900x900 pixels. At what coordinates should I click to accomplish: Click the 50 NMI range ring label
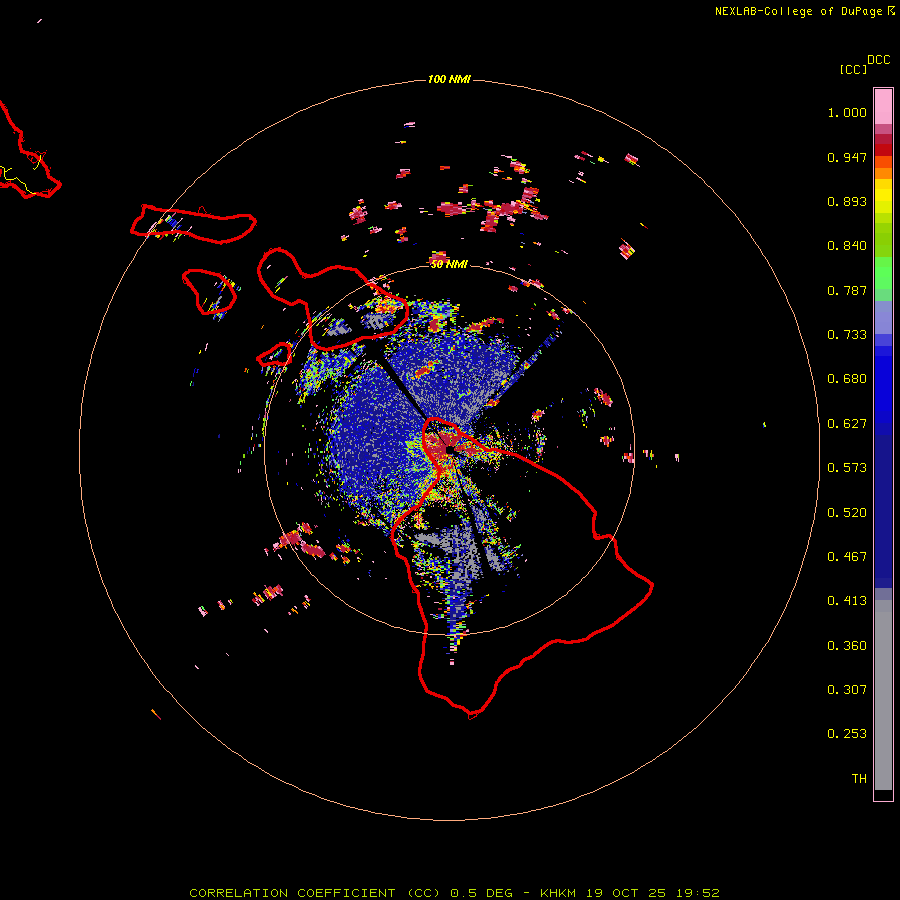click(449, 264)
